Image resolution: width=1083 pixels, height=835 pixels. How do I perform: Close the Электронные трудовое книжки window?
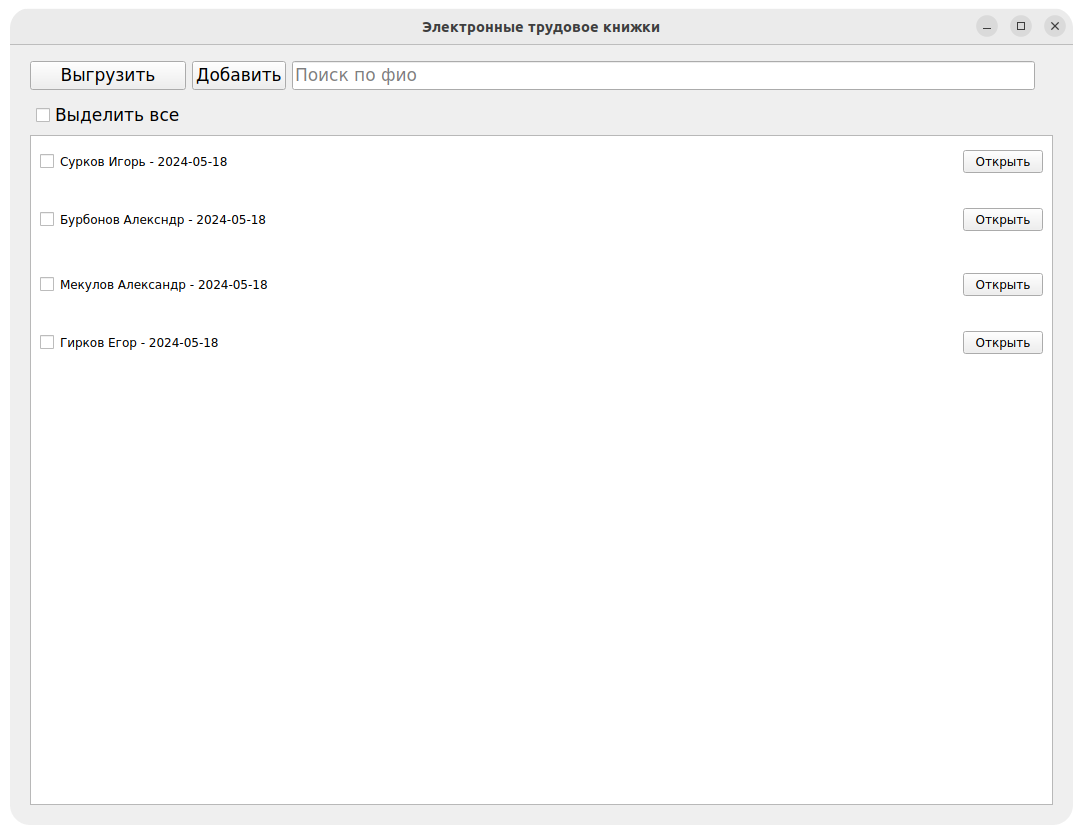pyautogui.click(x=1054, y=27)
